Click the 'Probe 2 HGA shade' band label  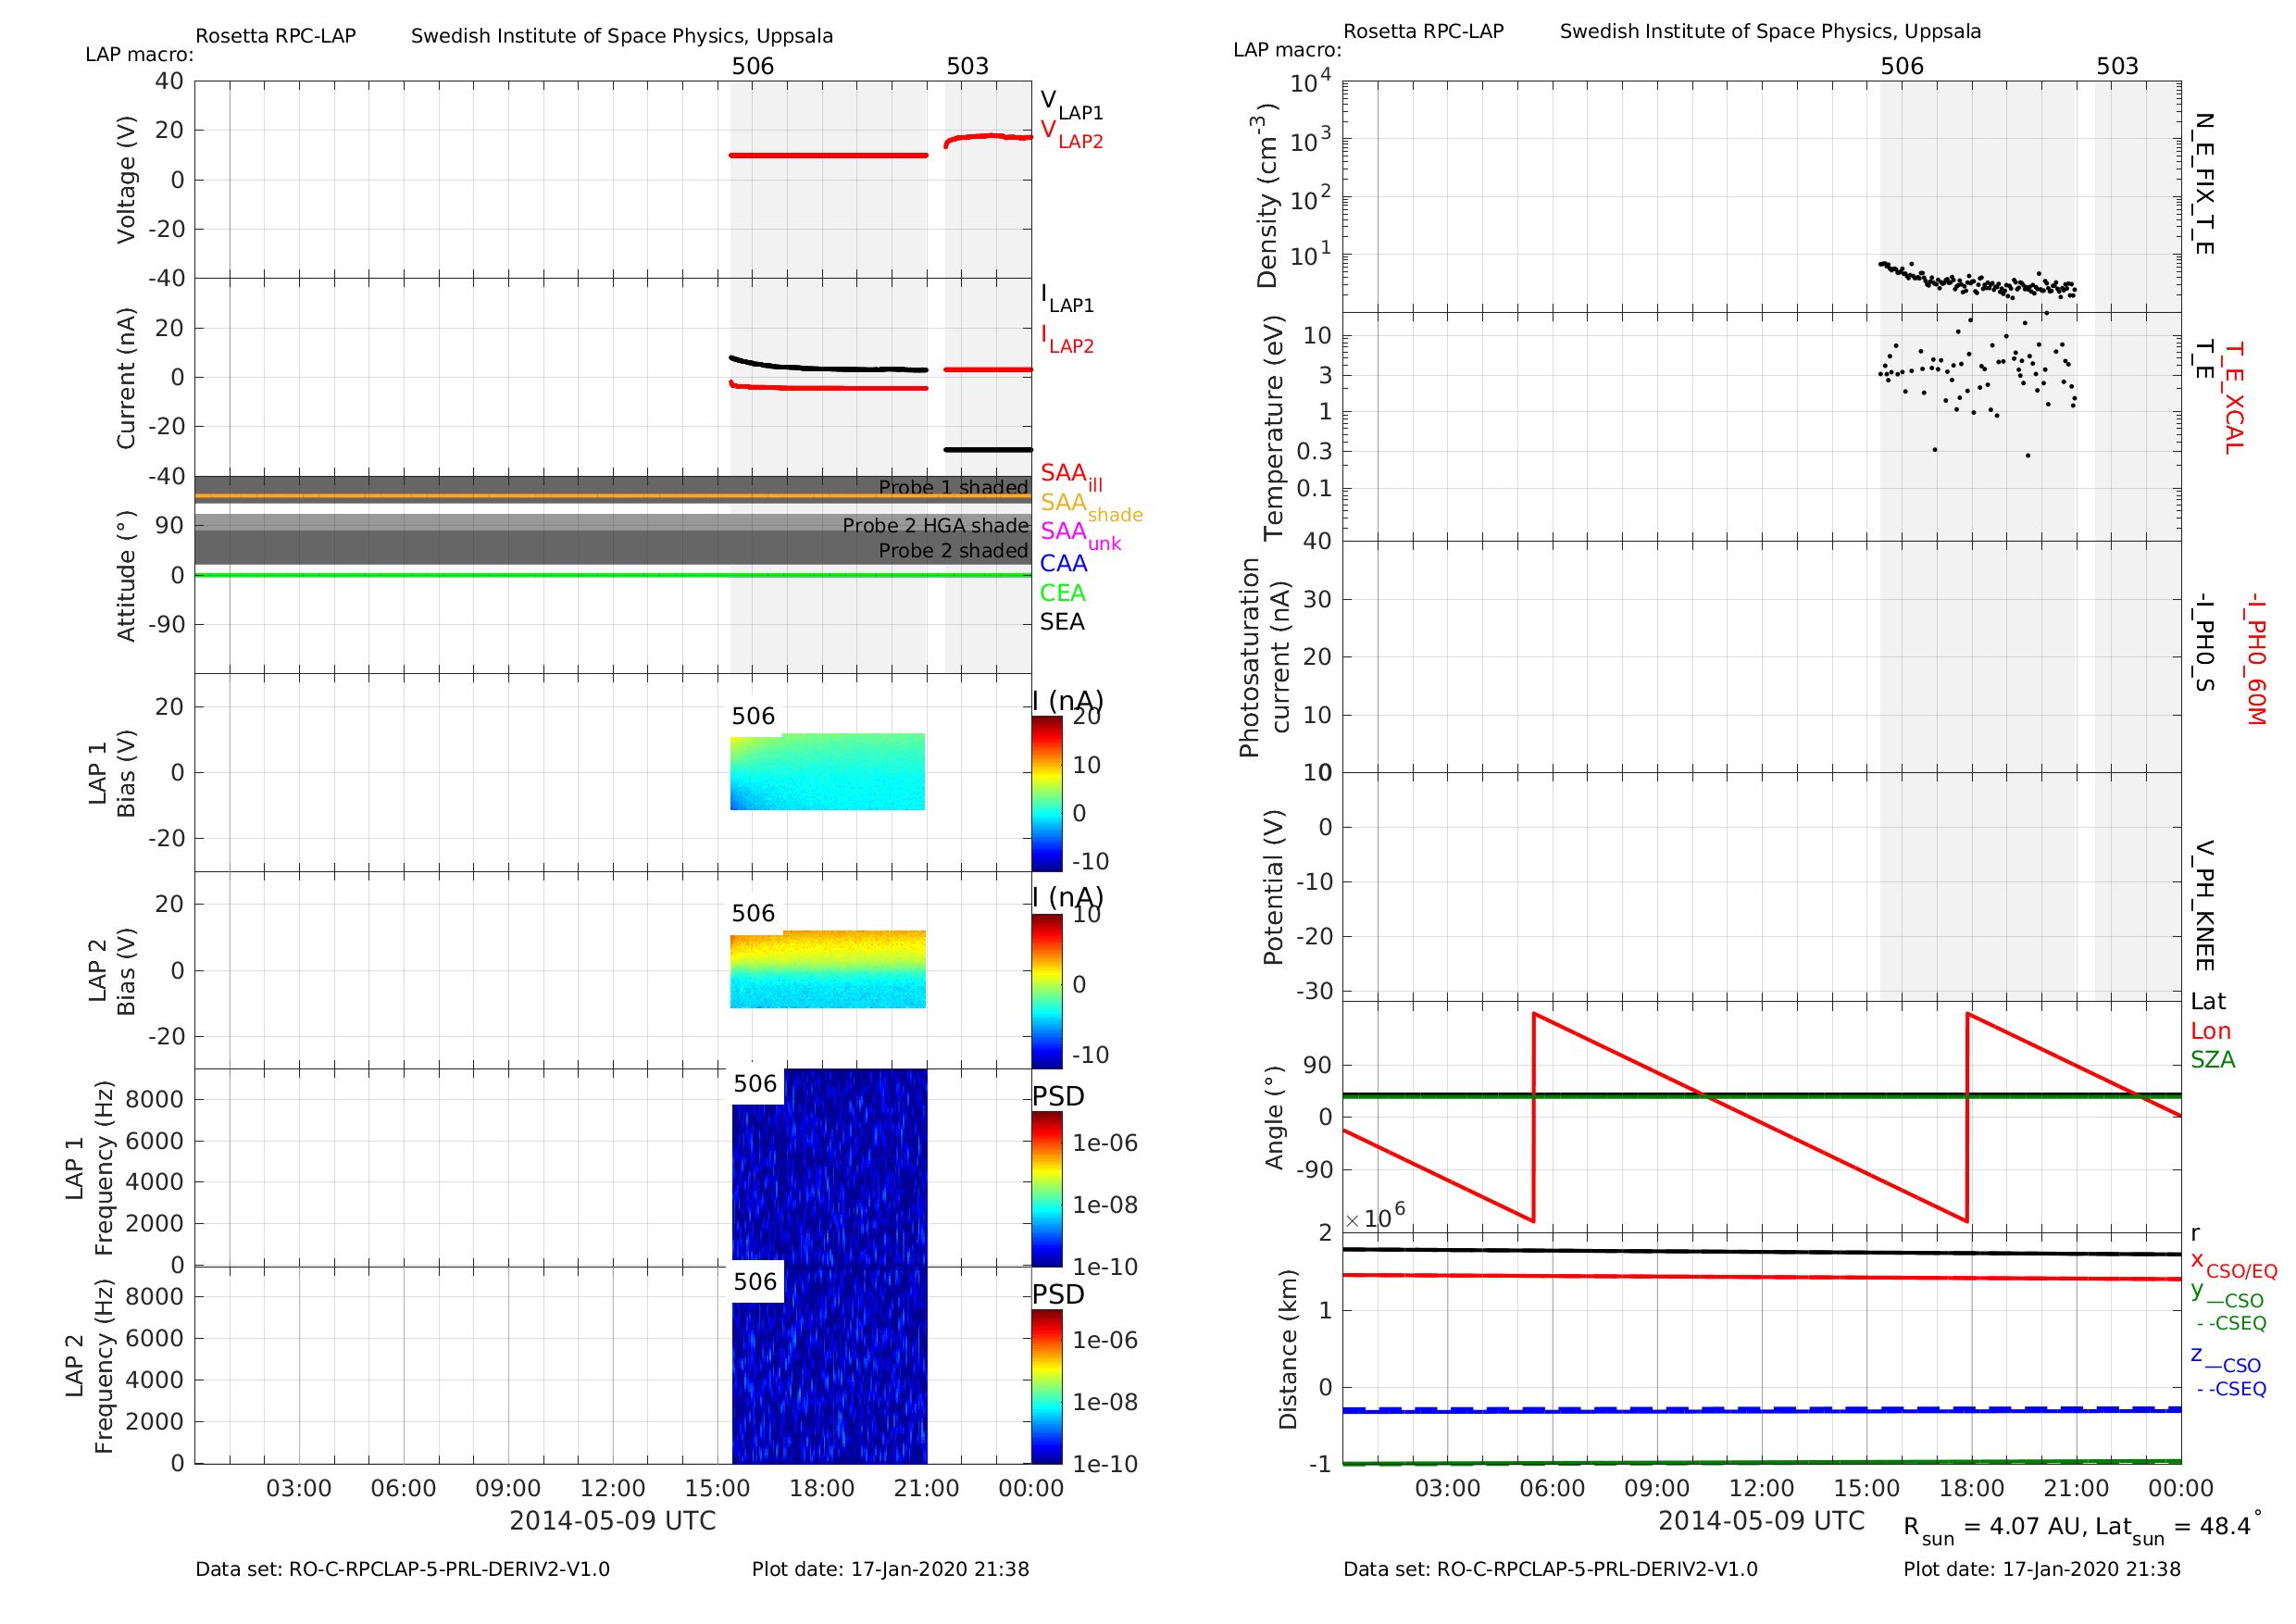(935, 525)
